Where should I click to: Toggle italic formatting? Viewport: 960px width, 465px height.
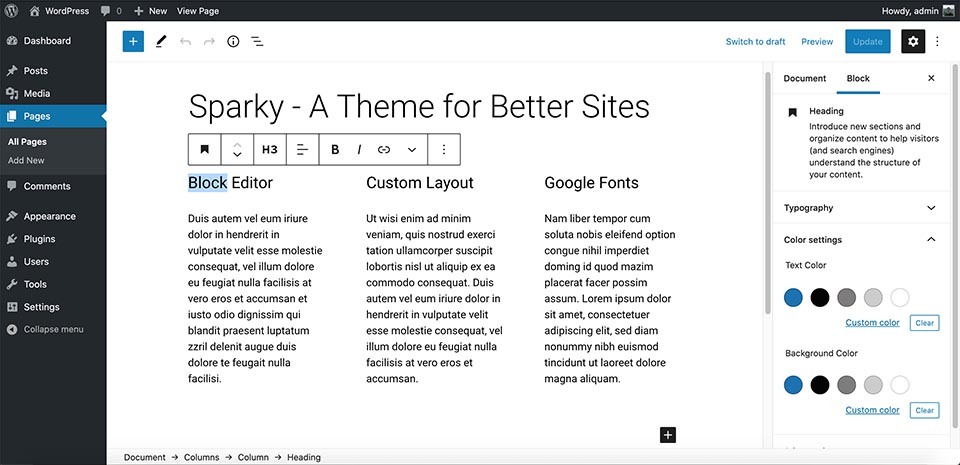359,149
